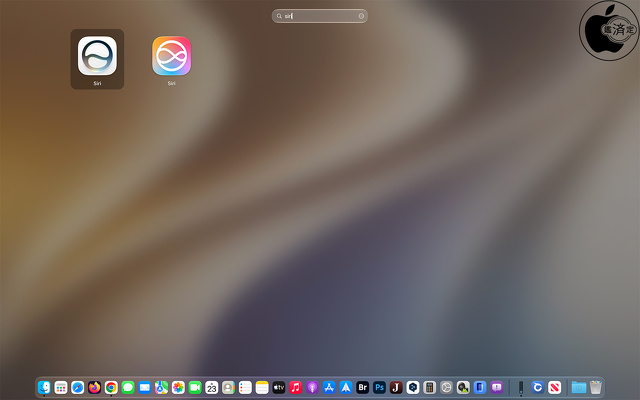Open the gray round-dial app in Dock
The width and height of the screenshot is (640, 400).
click(x=446, y=387)
